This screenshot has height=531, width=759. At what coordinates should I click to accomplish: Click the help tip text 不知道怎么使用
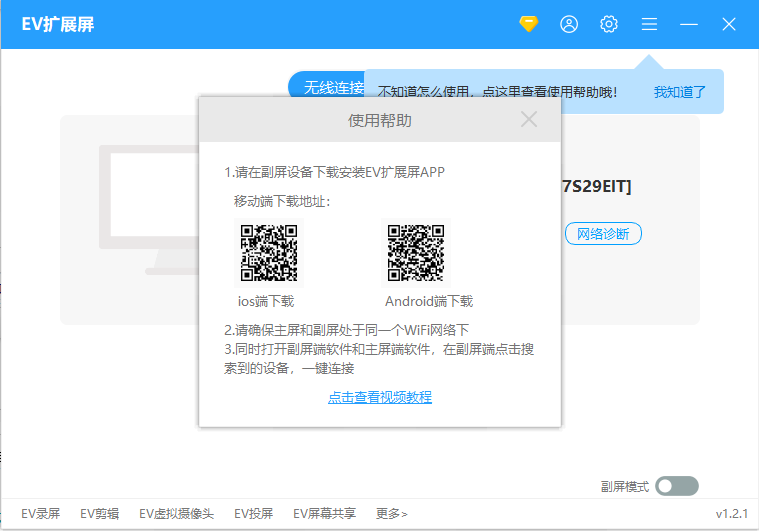497,91
